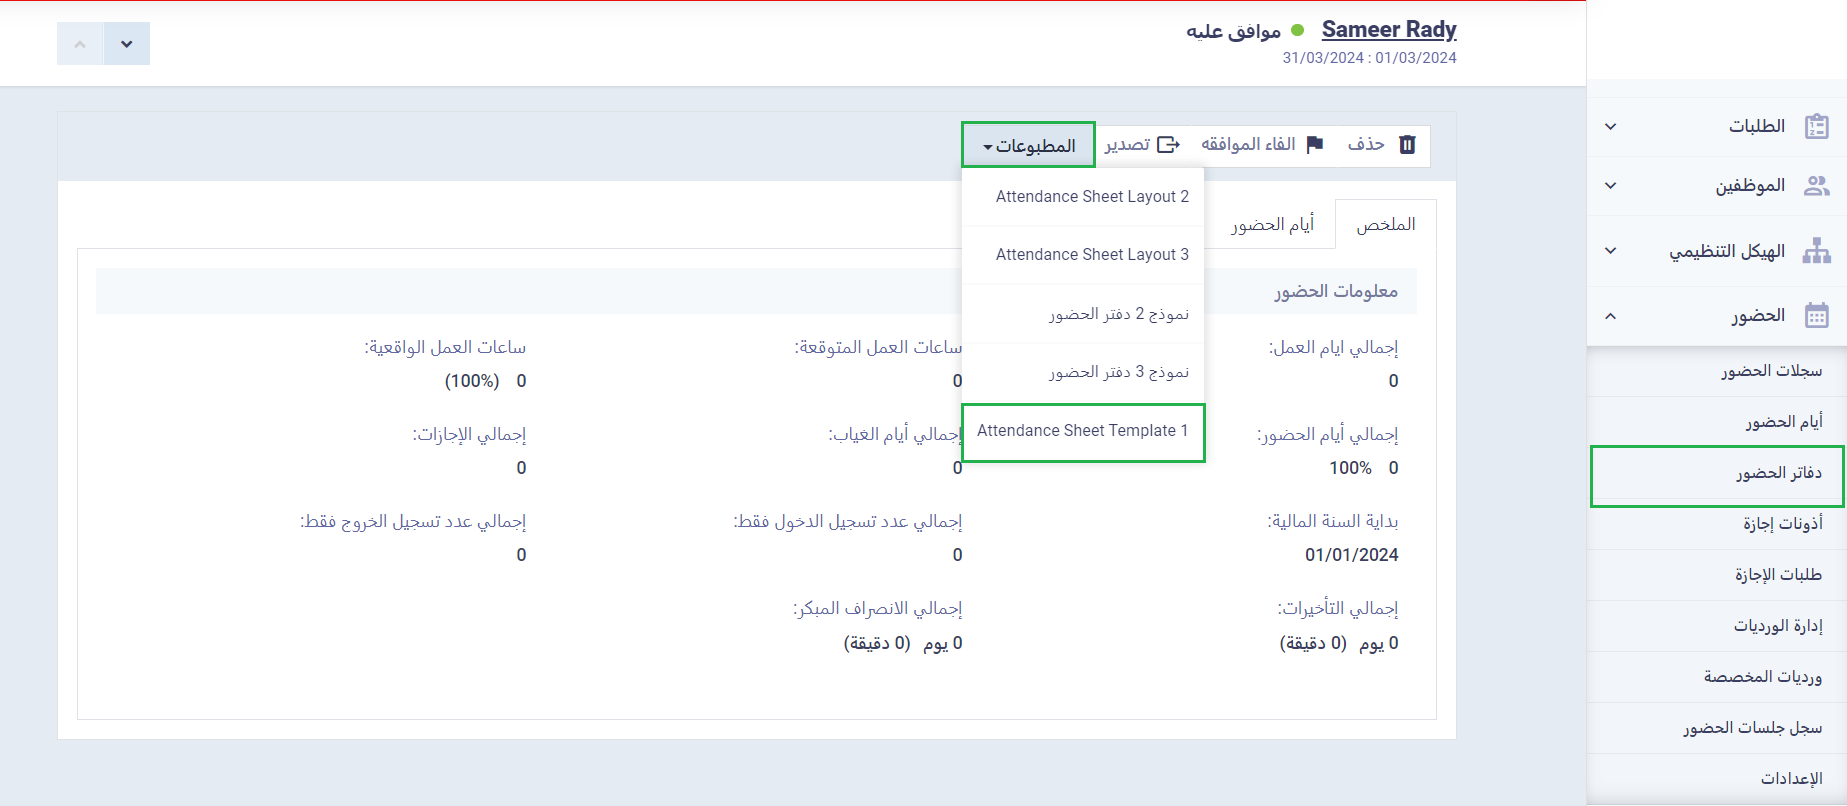Switch to the أيام الحضور tab
1847x806 pixels.
1272,225
